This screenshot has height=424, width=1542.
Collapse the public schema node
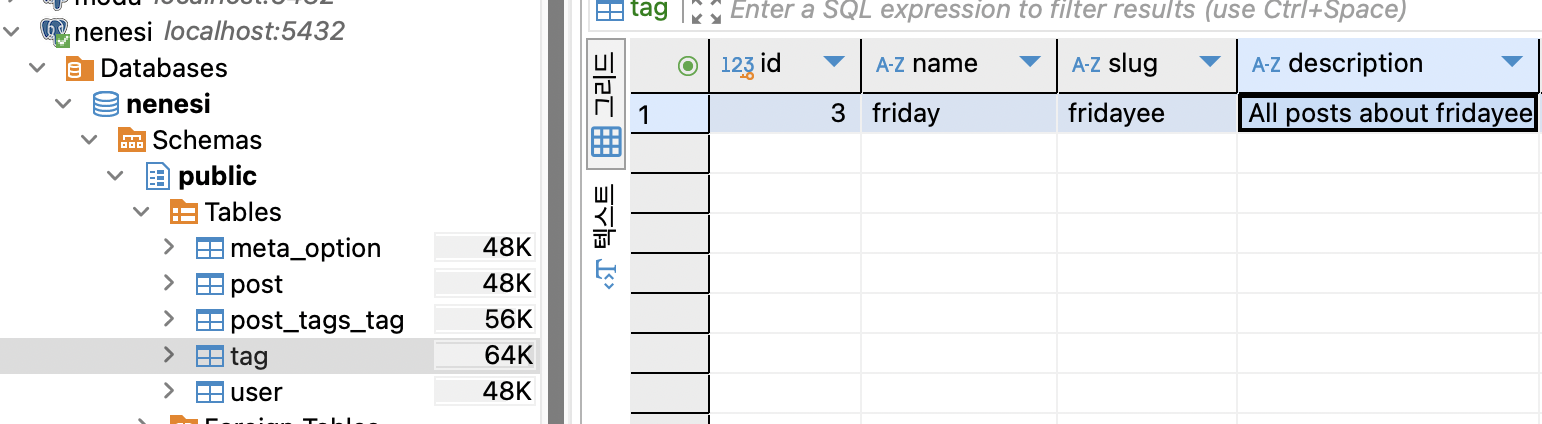(118, 176)
